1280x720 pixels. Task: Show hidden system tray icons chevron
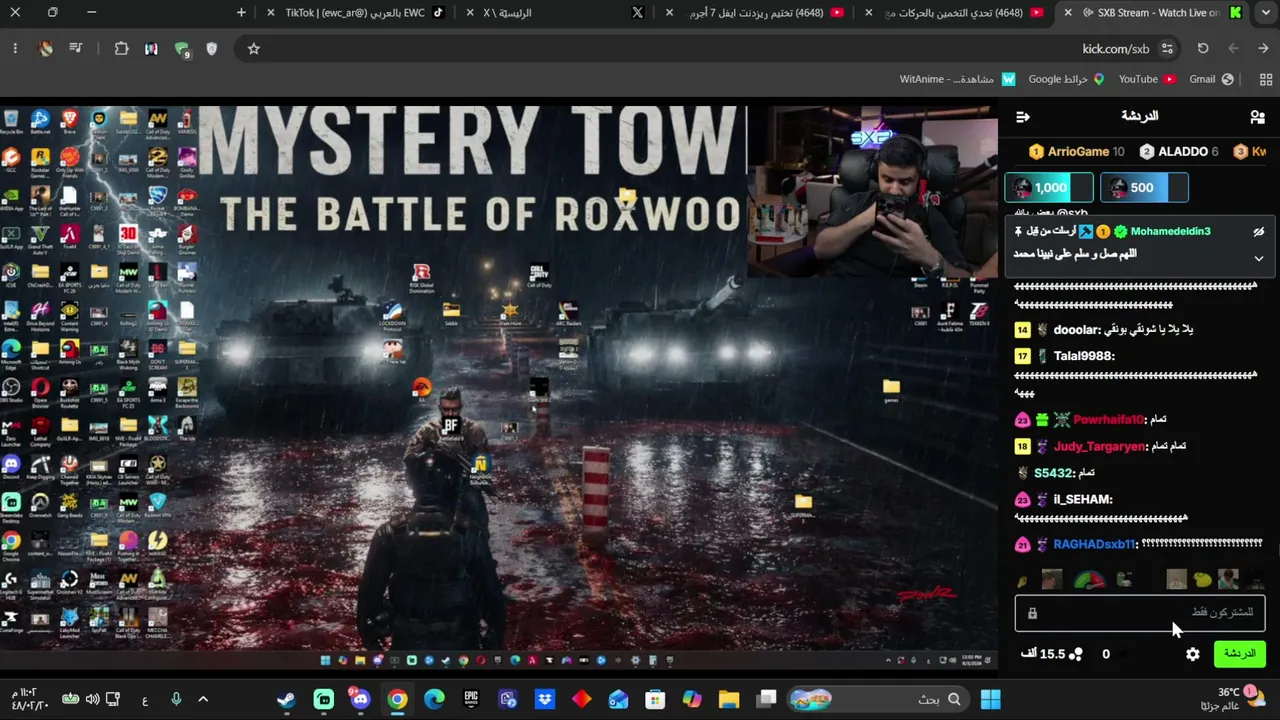tap(203, 699)
